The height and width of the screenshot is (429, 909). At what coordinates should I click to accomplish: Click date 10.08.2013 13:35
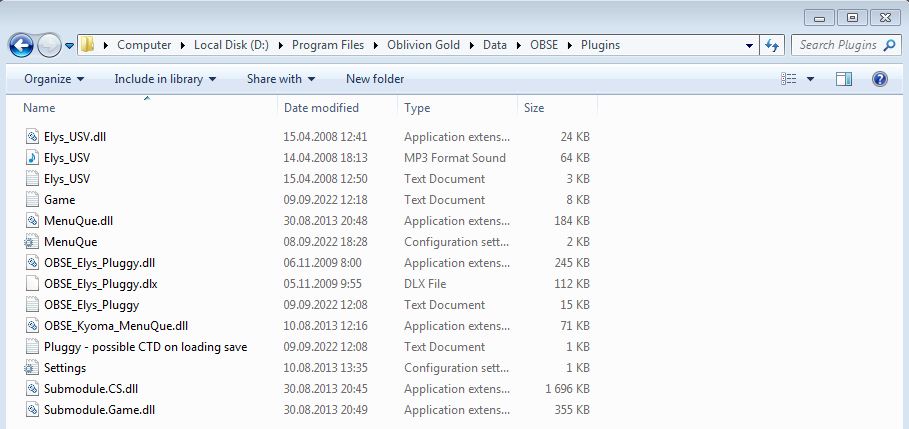coord(325,368)
